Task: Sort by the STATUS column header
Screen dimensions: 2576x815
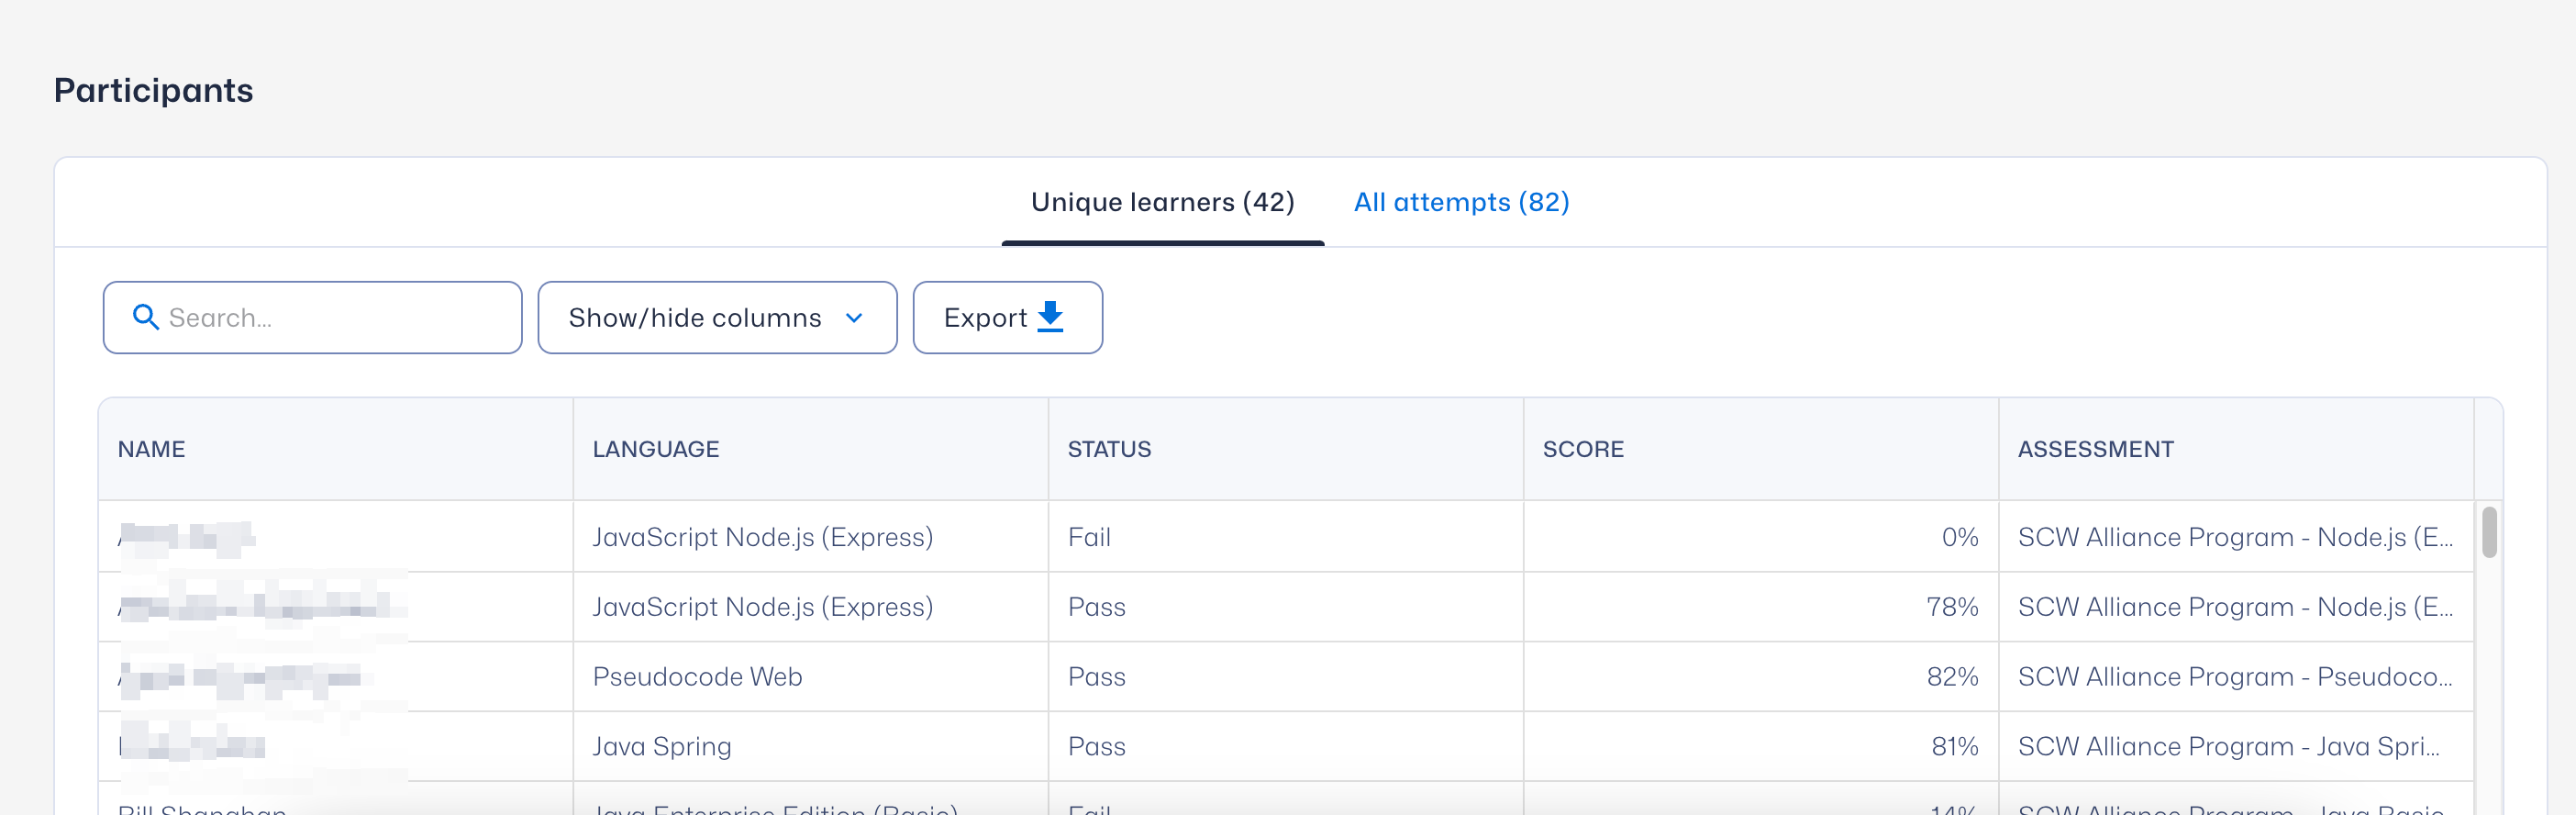Action: pyautogui.click(x=1109, y=449)
